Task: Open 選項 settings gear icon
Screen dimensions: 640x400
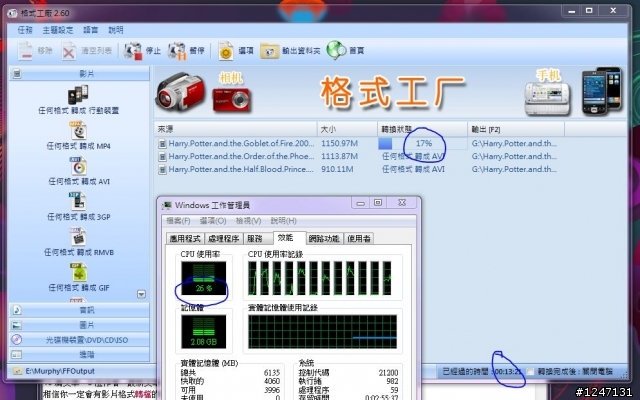Action: coord(225,51)
